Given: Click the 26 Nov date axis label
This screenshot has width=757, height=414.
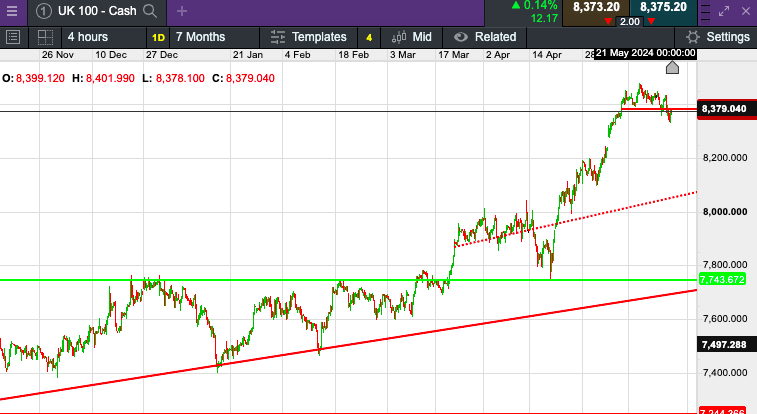Looking at the screenshot, I should (x=57, y=55).
